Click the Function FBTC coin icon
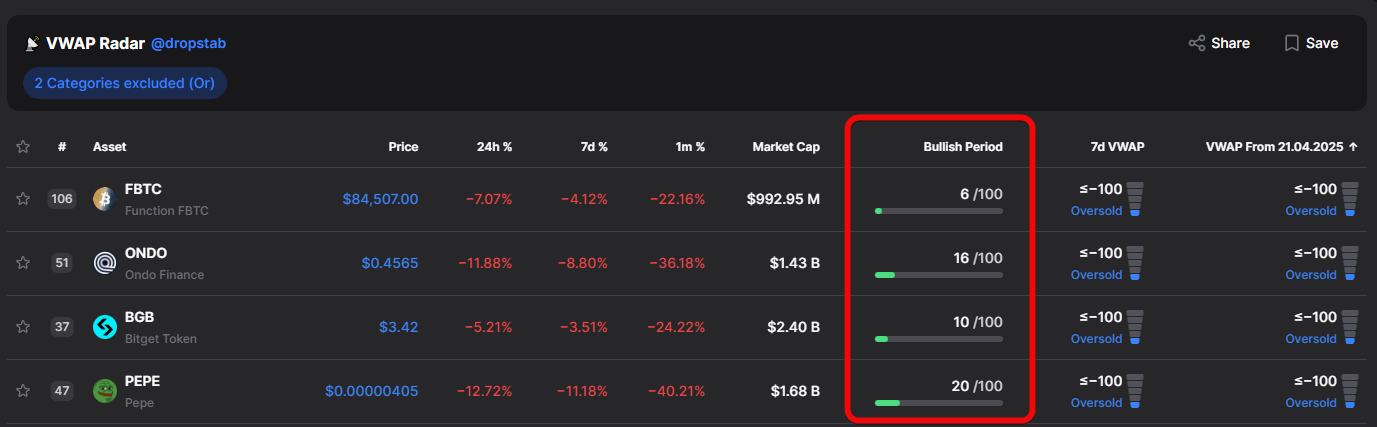 pyautogui.click(x=105, y=199)
